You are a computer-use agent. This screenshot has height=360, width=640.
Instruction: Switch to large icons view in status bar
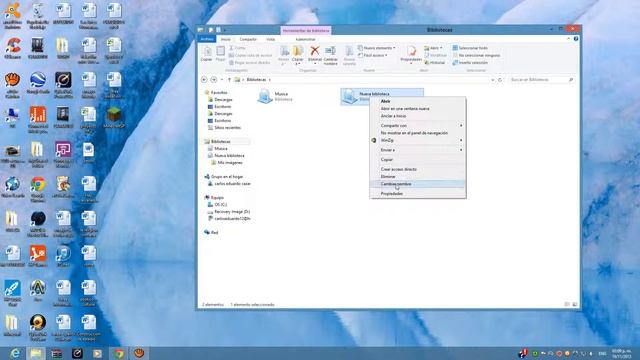575,304
